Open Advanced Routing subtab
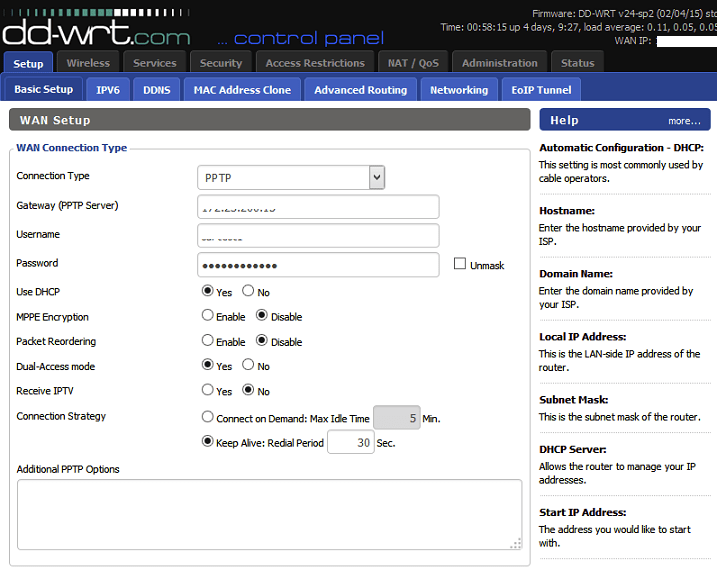This screenshot has width=717, height=570. coord(360,89)
